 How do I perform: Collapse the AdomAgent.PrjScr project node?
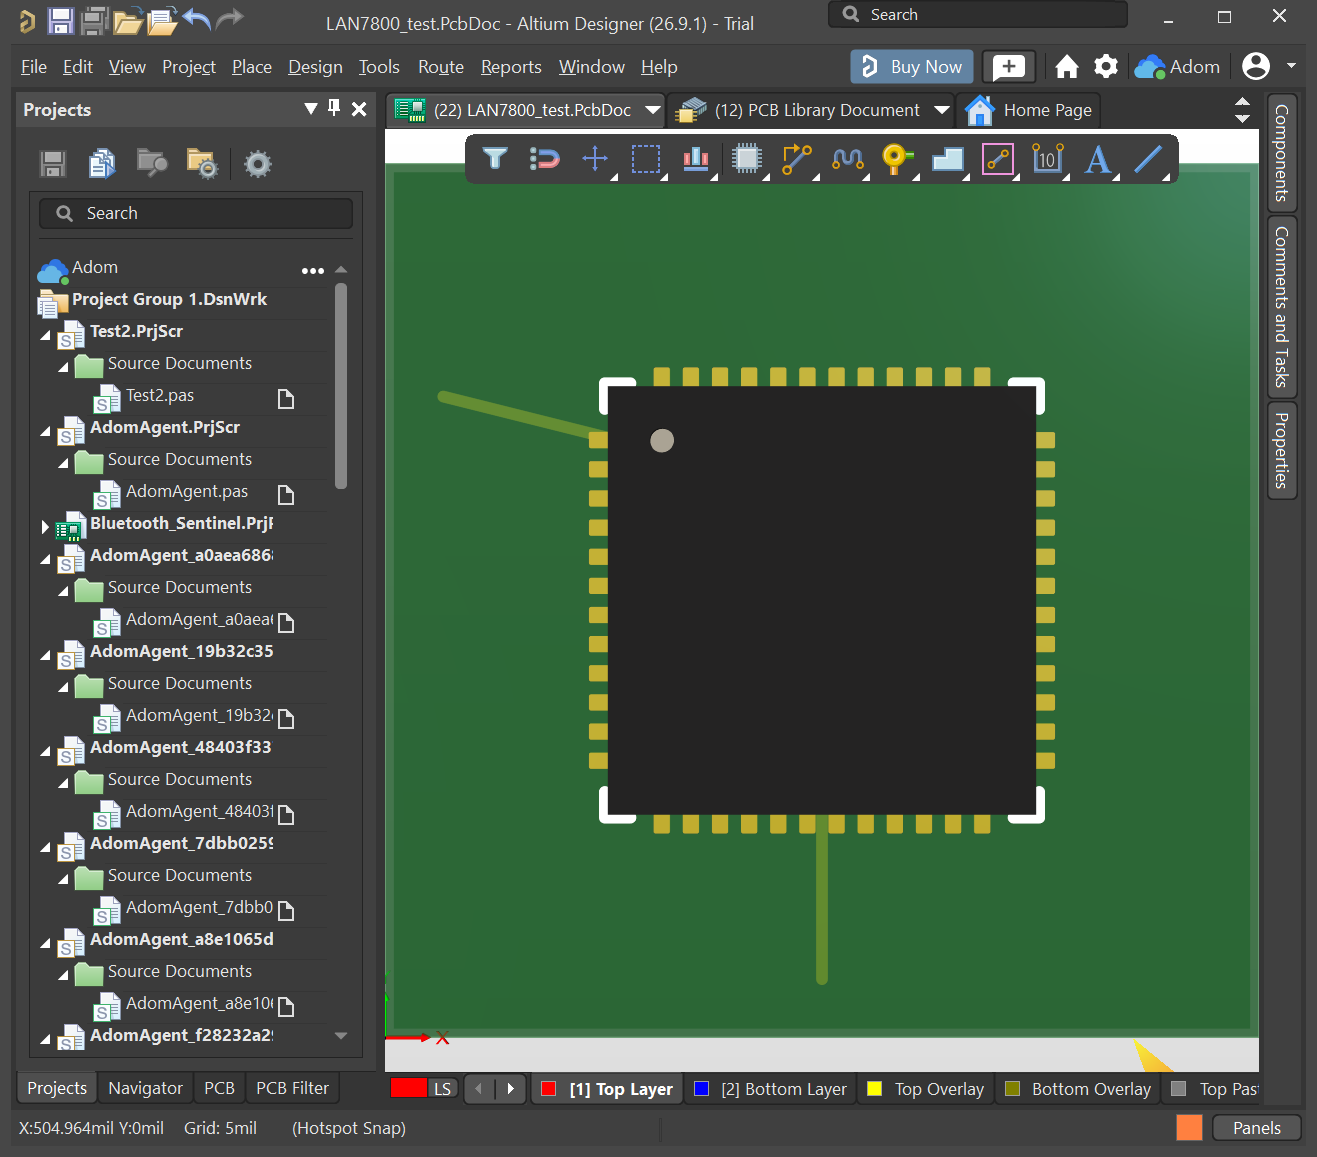45,431
